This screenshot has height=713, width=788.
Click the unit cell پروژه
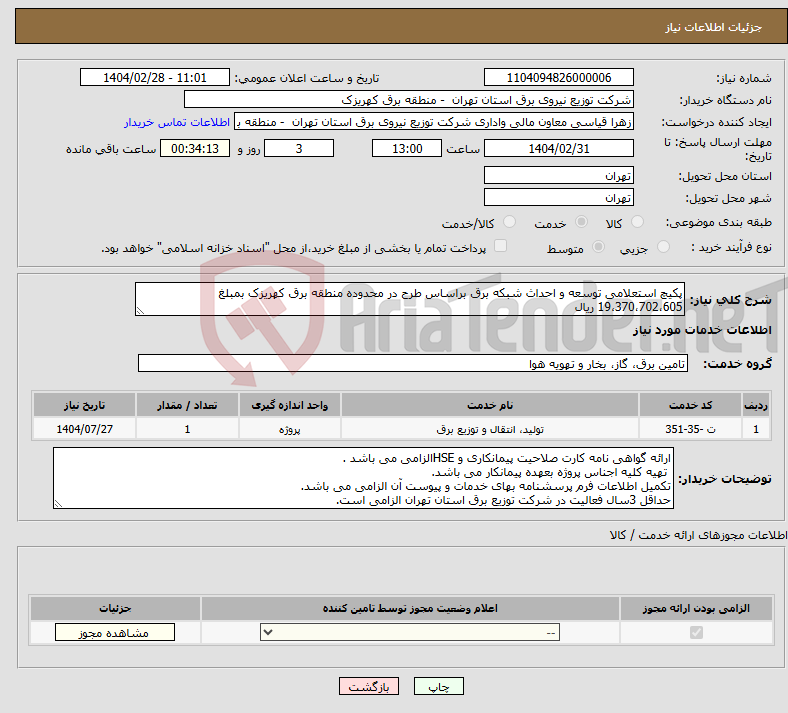[x=289, y=429]
